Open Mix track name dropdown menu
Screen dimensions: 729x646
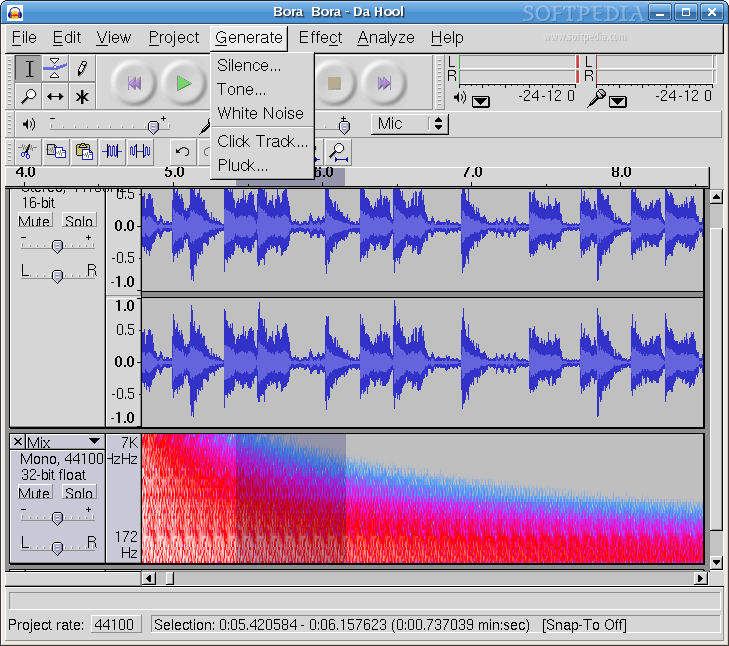pos(65,441)
